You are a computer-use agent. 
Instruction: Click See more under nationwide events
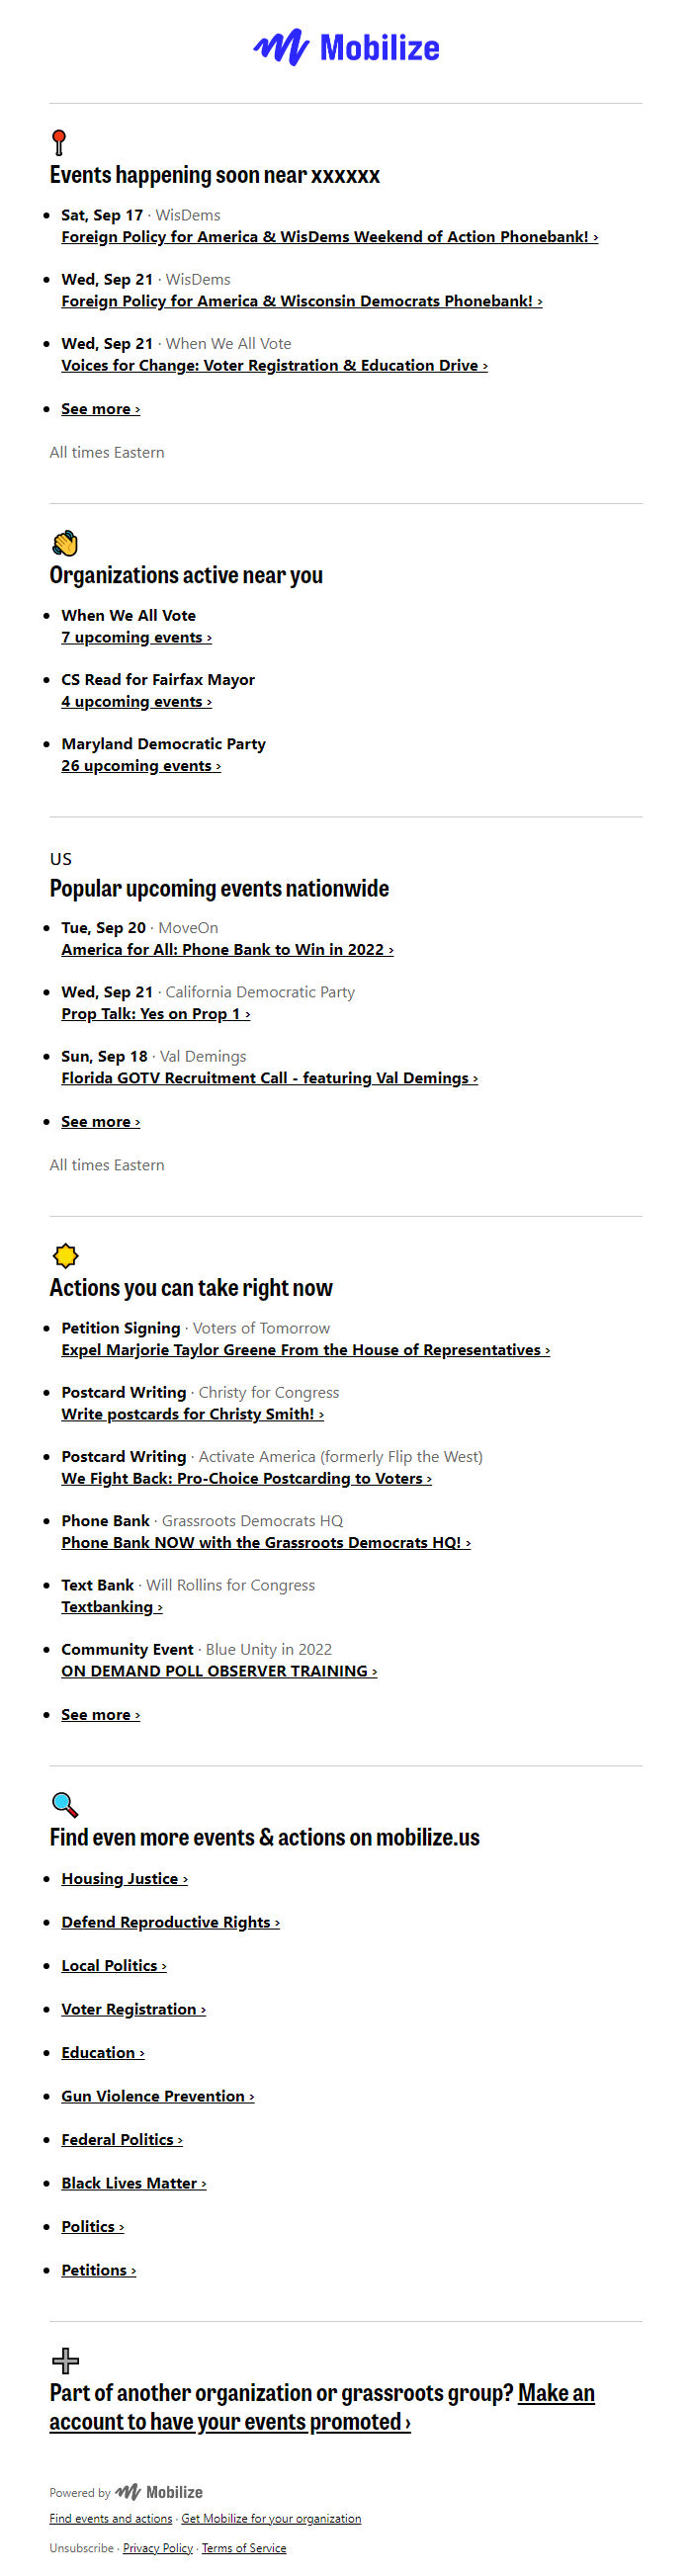(101, 1121)
